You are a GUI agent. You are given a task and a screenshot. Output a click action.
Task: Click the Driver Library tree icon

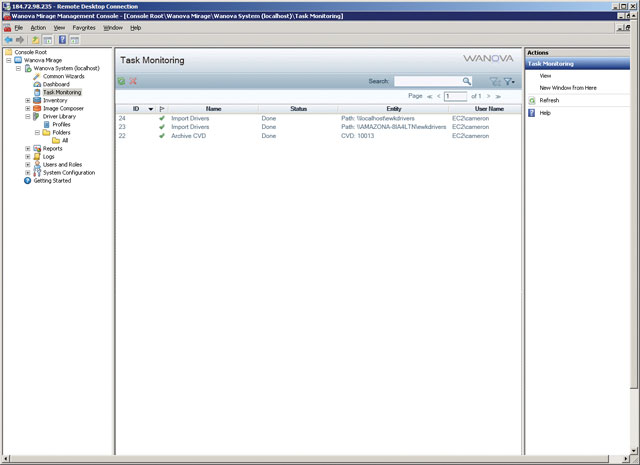click(x=36, y=116)
